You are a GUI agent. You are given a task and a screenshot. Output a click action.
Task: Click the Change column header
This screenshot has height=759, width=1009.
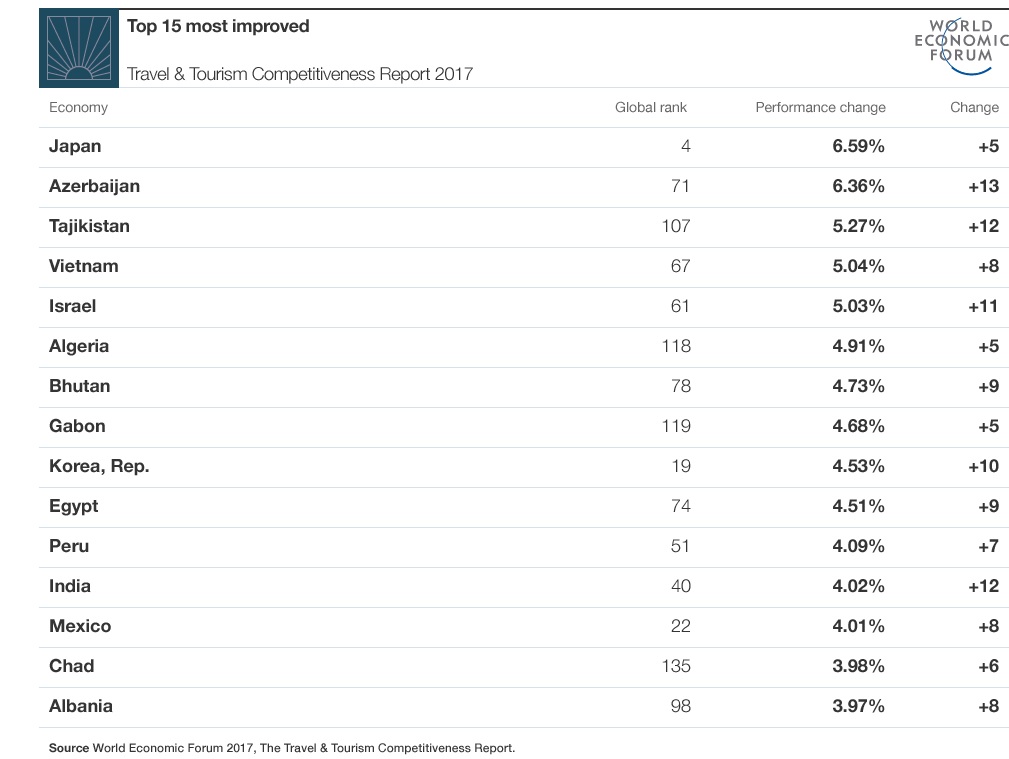pos(974,108)
